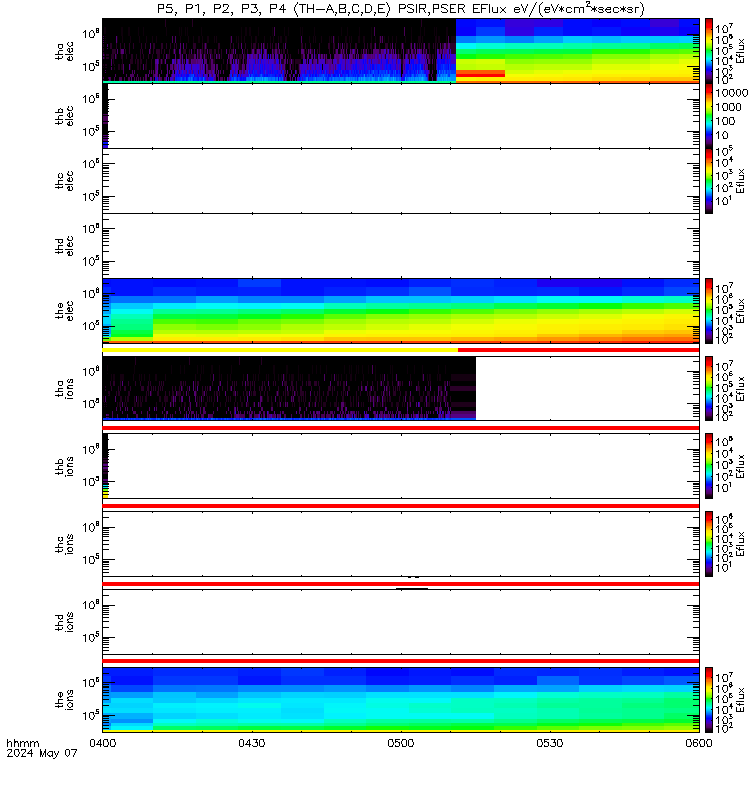
Task: Click the thc ions color bar
Action: tap(709, 544)
